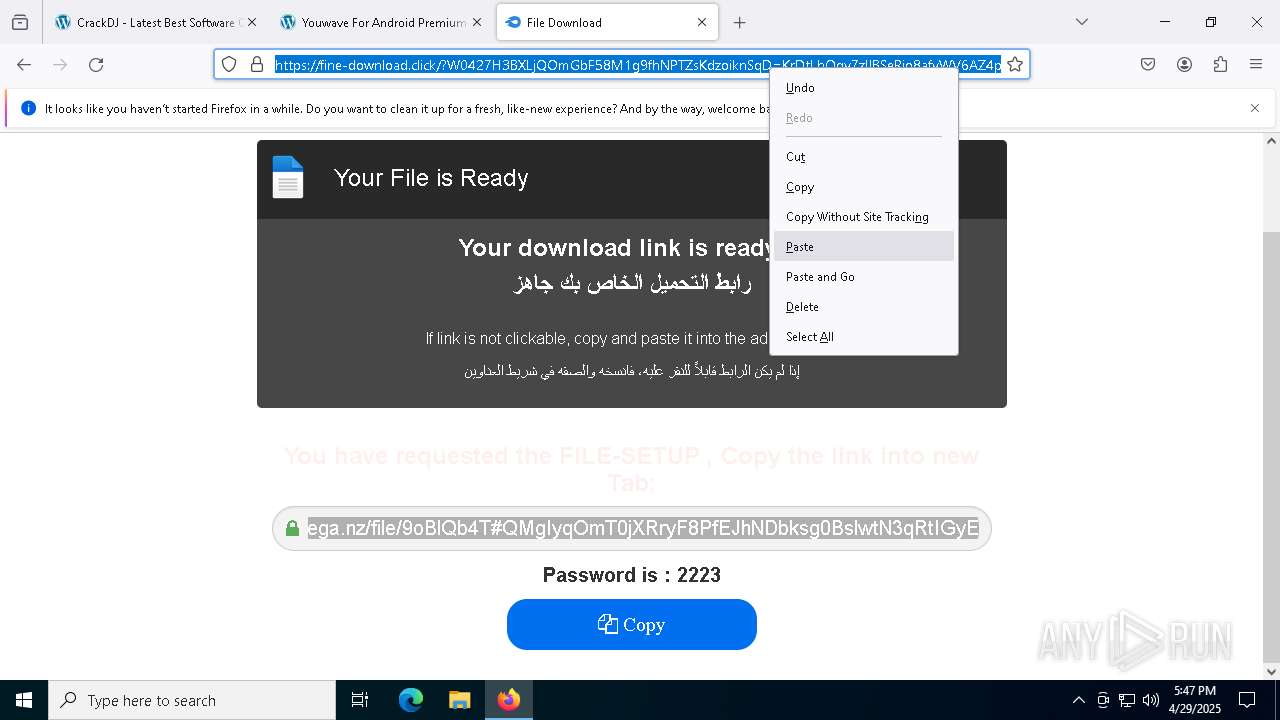Screen dimensions: 1280x720
Task: Open Windows notification center
Action: 1247,700
